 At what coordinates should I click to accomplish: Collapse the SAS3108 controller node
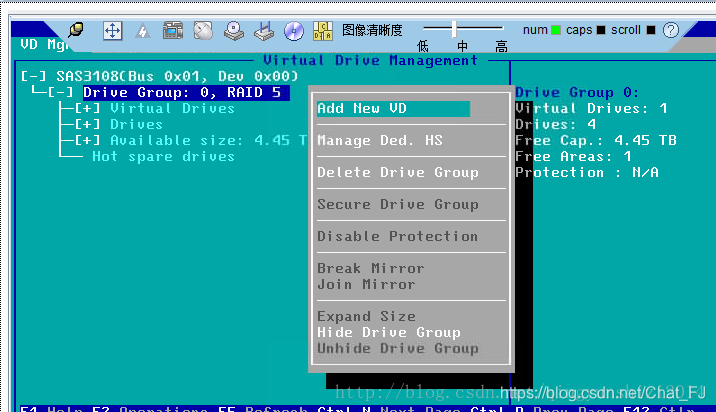click(34, 76)
